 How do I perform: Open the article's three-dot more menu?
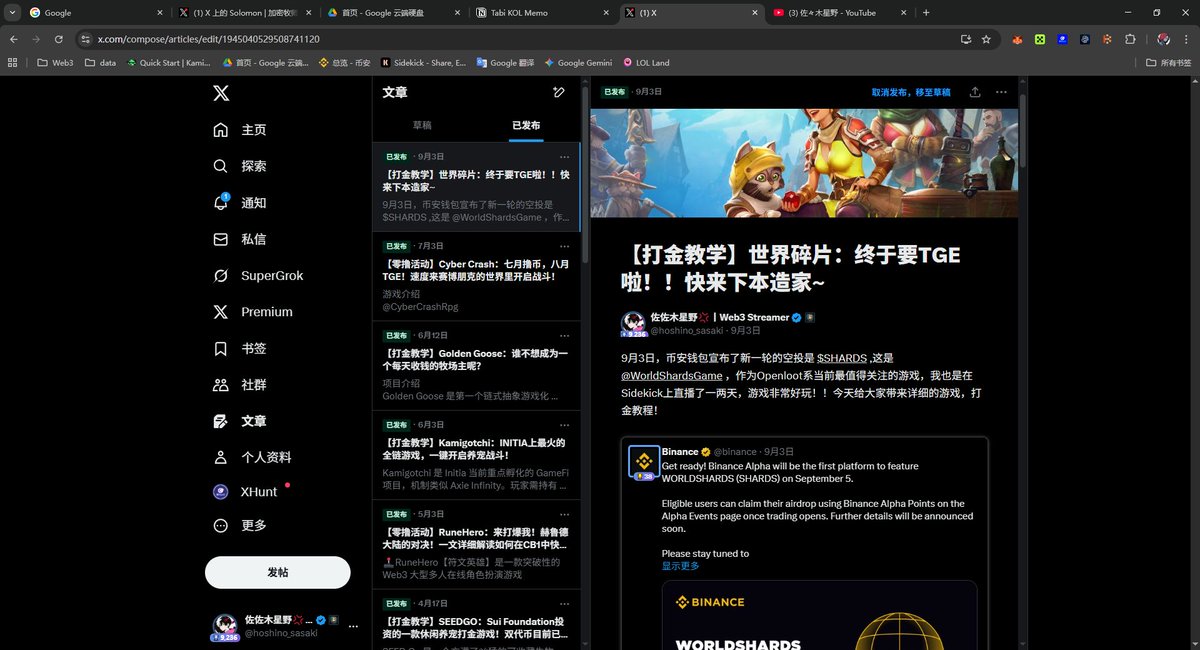coord(1001,92)
